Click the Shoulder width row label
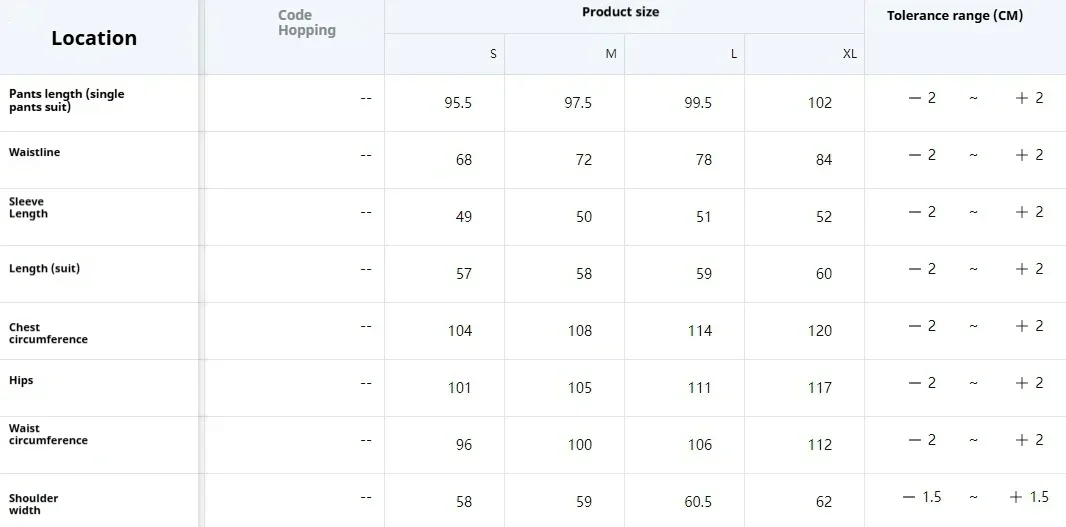 pos(34,504)
